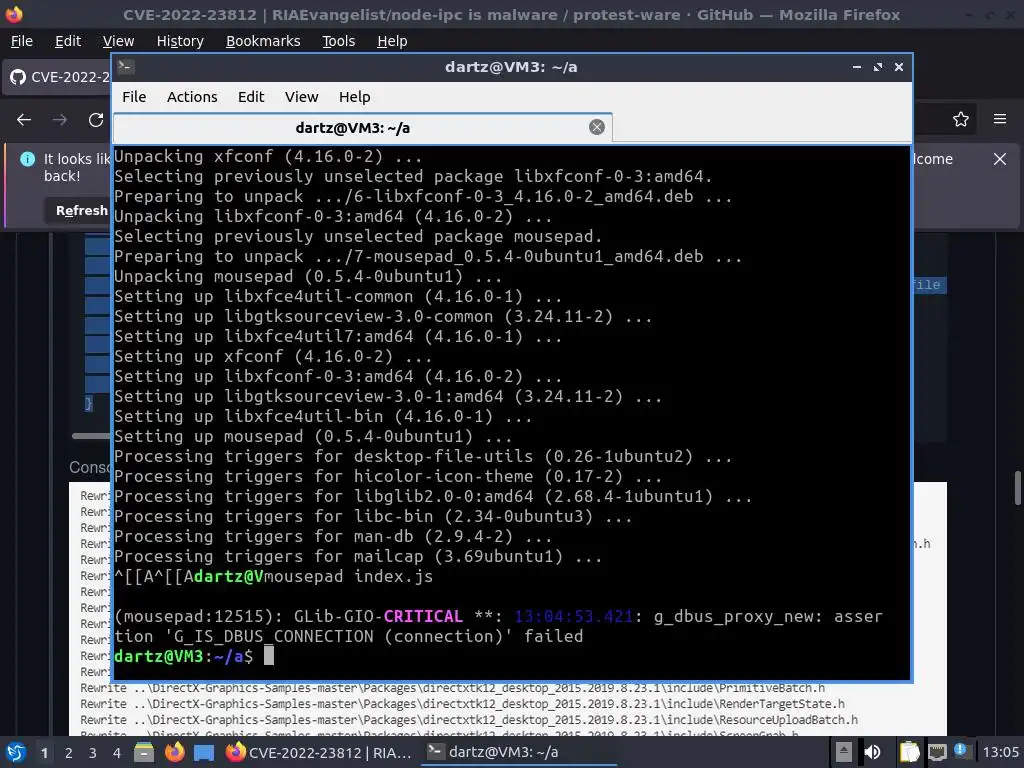The image size is (1024, 768).
Task: Open the terminal's Help menu
Action: tap(355, 97)
